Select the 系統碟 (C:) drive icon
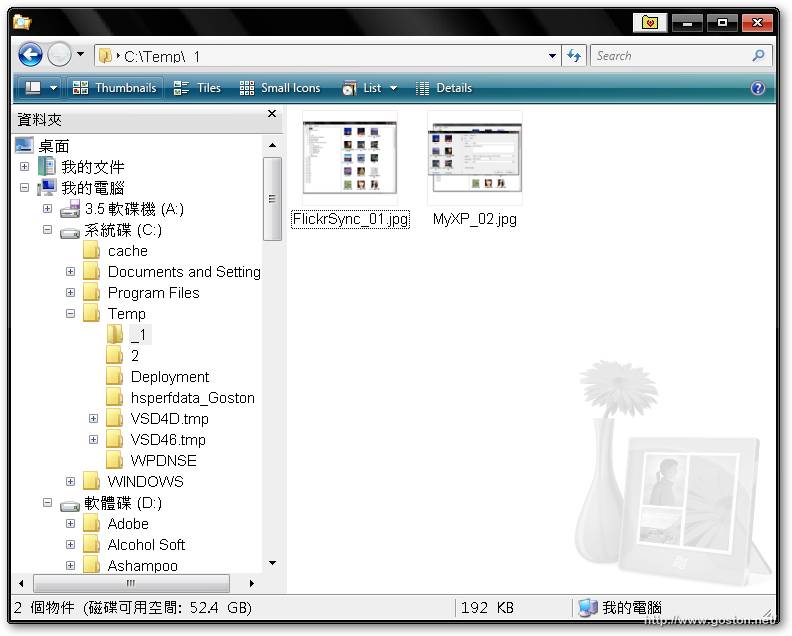This screenshot has width=792, height=636. click(x=70, y=232)
